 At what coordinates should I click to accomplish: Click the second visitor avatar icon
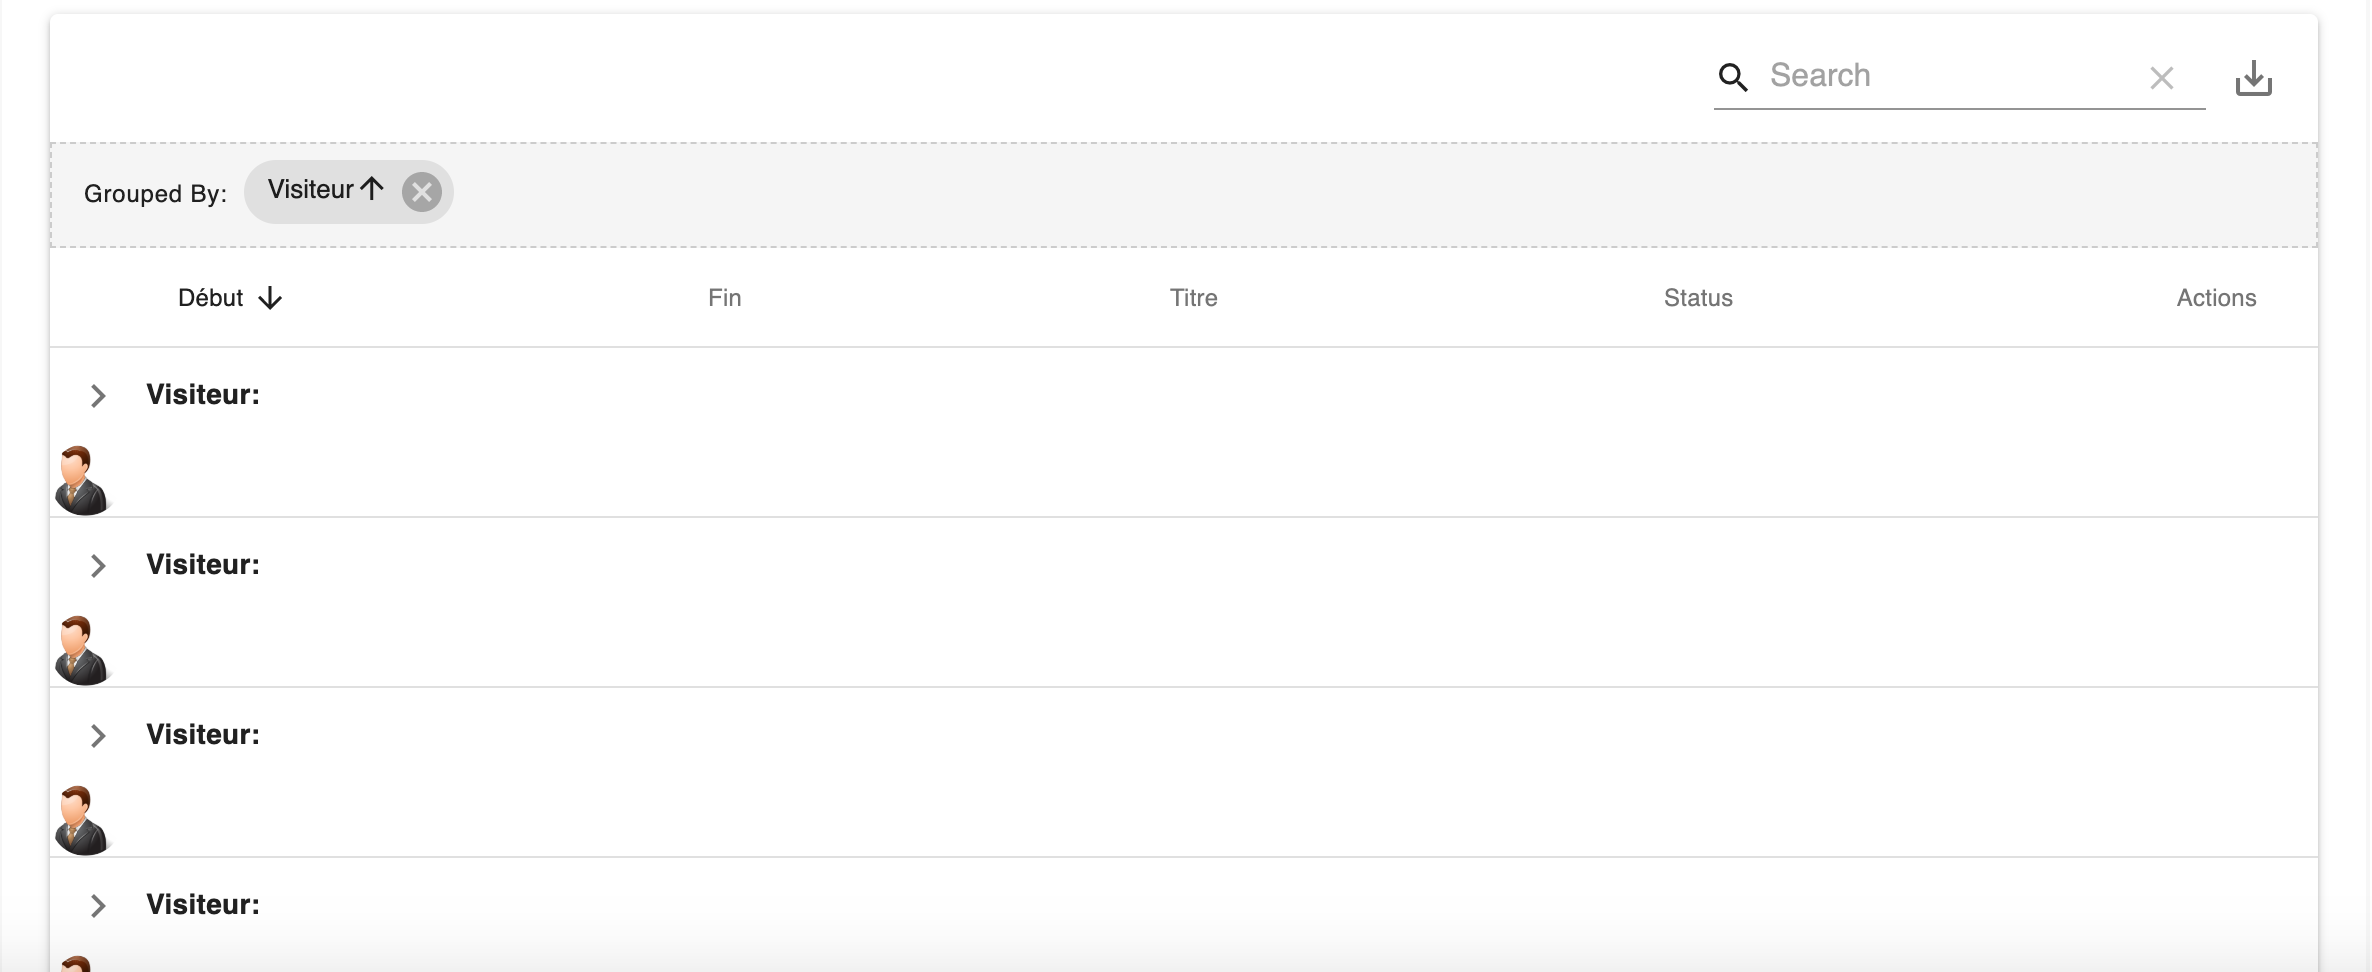[82, 649]
